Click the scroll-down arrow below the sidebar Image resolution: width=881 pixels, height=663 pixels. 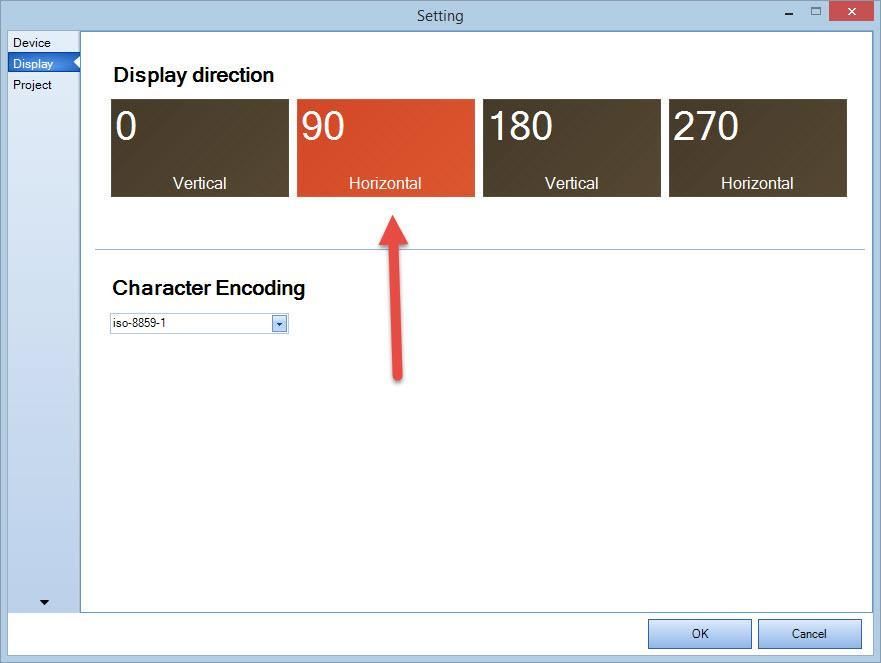point(43,601)
